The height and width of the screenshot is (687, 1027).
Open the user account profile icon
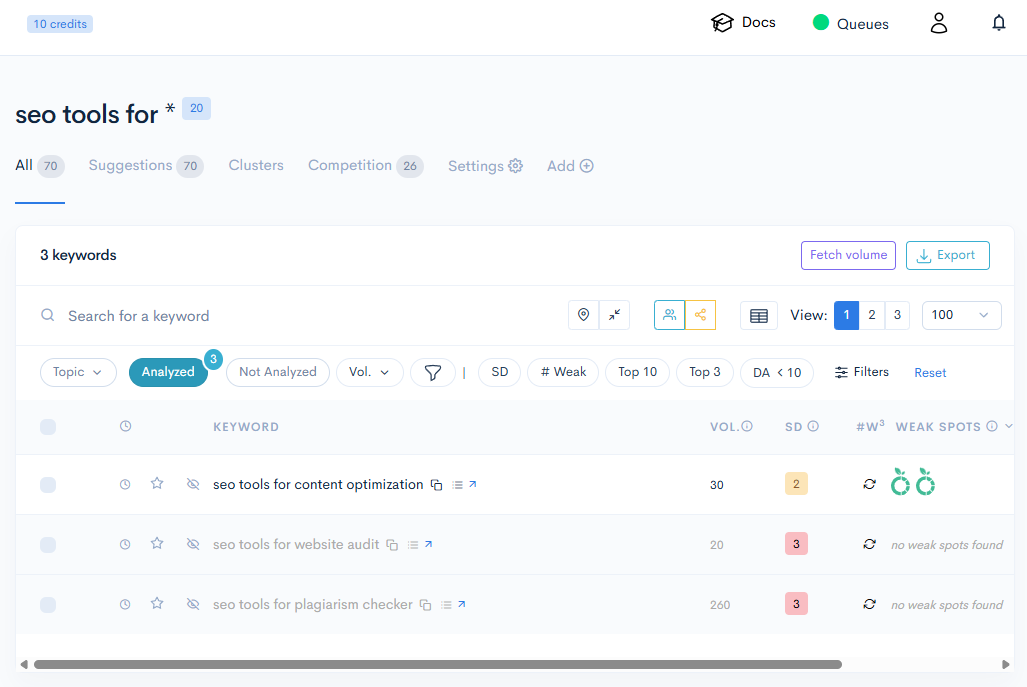point(939,23)
